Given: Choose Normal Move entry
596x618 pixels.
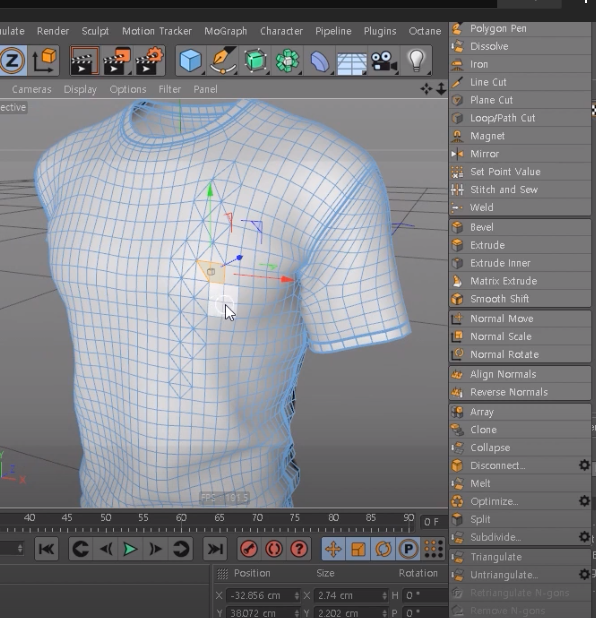Looking at the screenshot, I should point(520,318).
